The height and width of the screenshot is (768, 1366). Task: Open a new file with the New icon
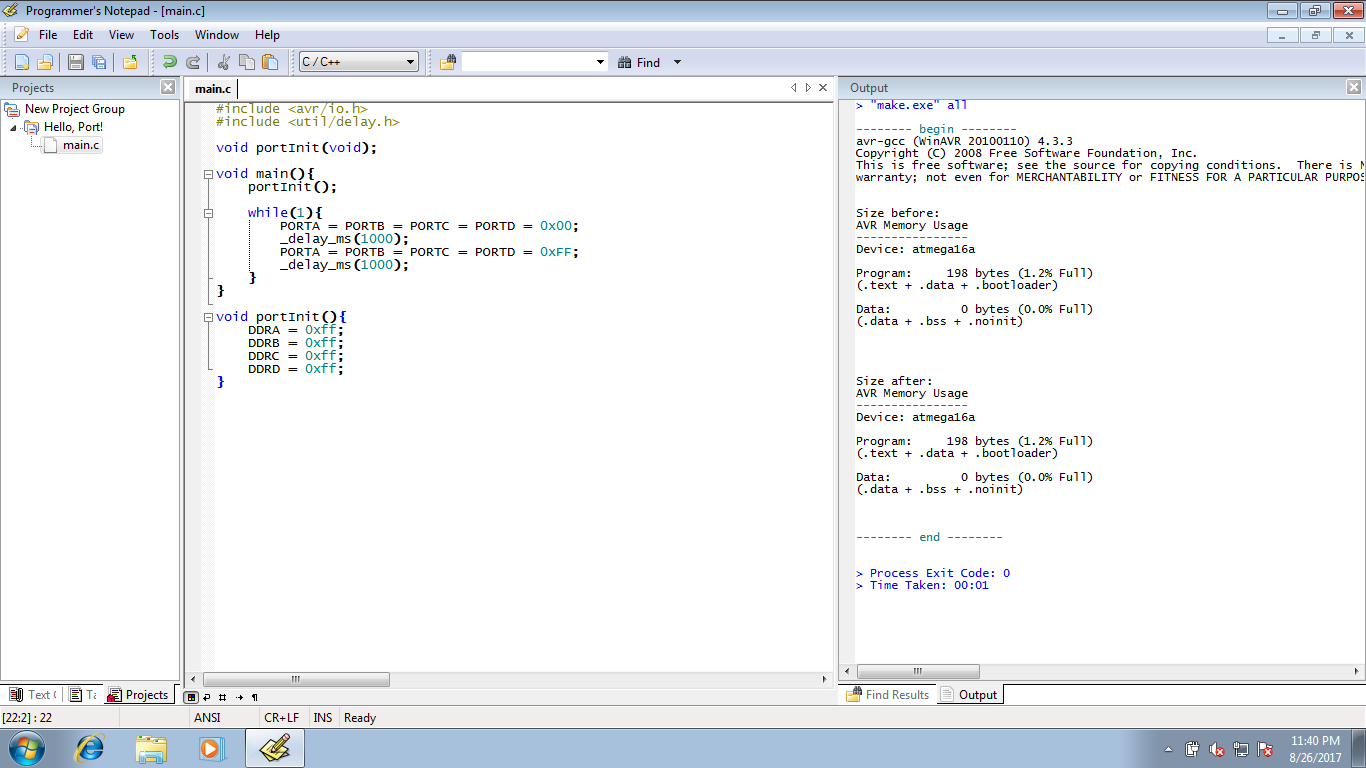[x=22, y=61]
